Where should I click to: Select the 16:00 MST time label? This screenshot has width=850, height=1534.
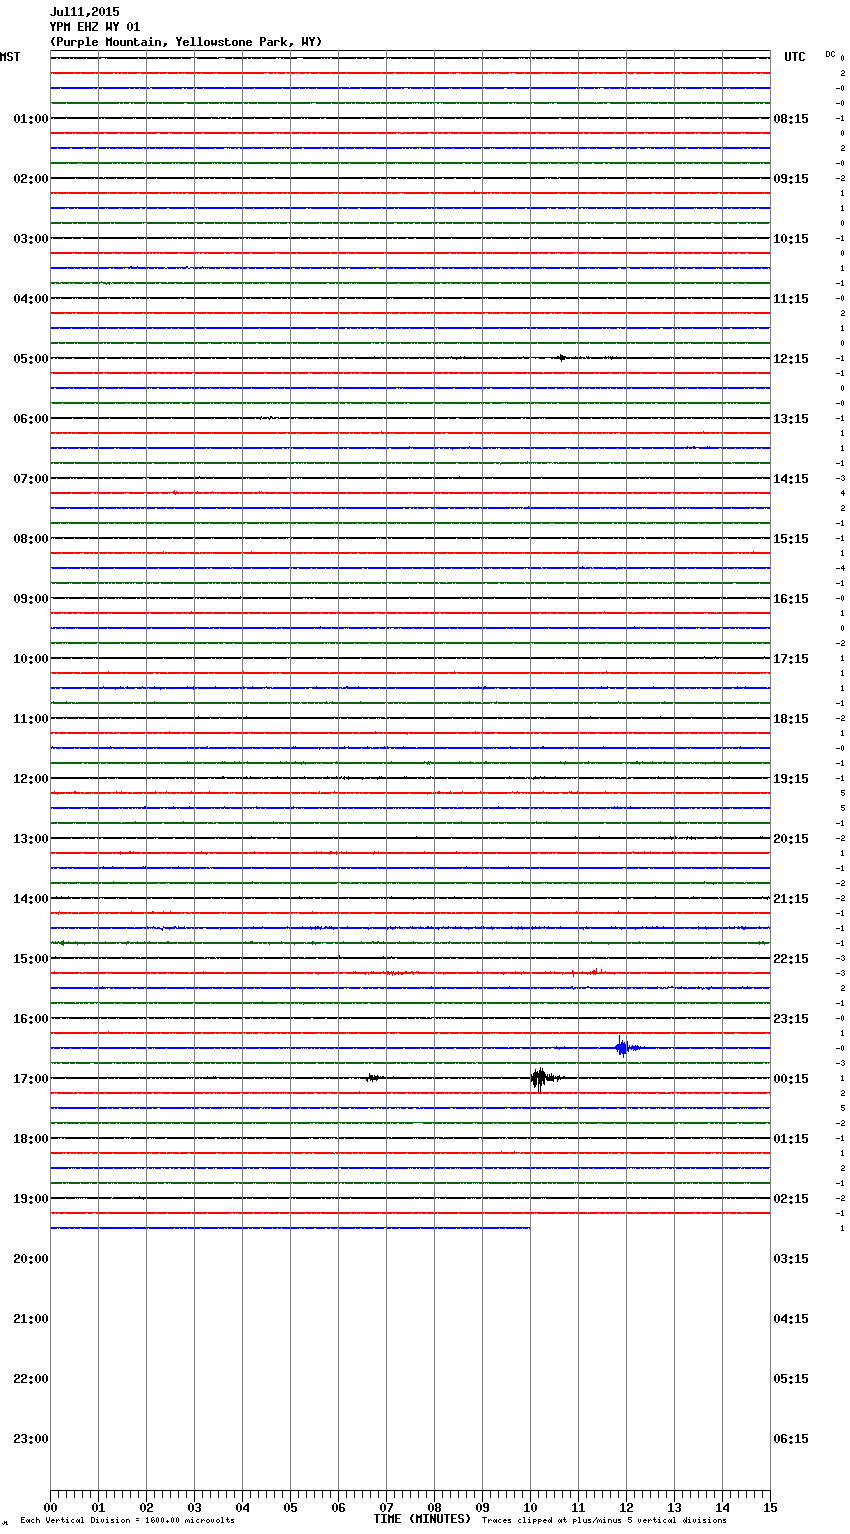tap(31, 1019)
